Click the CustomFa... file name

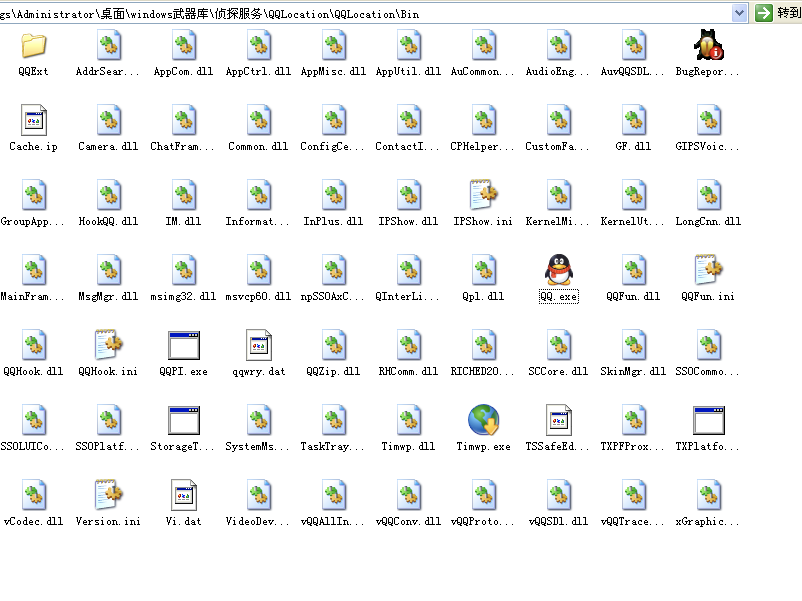pos(558,147)
